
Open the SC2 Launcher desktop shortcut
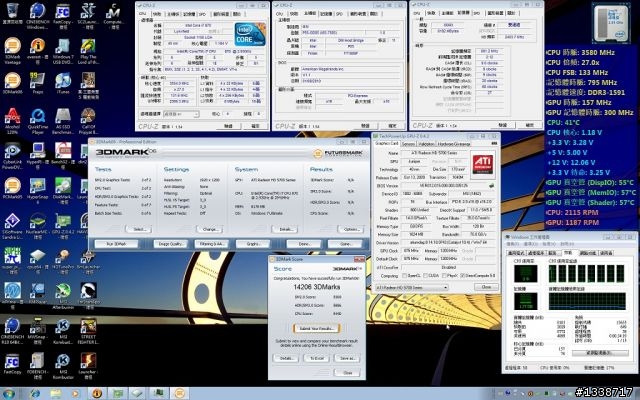click(88, 16)
